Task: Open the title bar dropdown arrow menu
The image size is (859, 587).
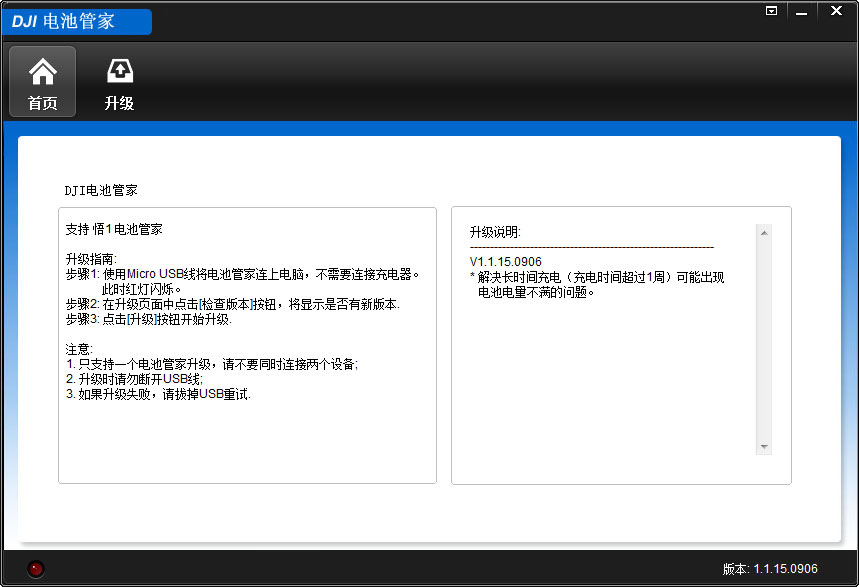Action: (770, 10)
